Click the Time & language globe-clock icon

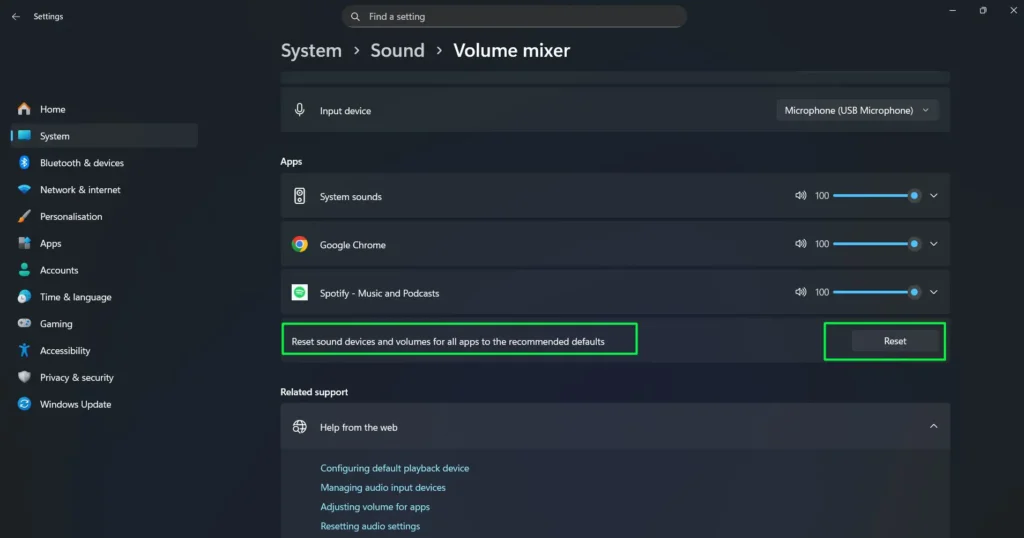tap(24, 296)
